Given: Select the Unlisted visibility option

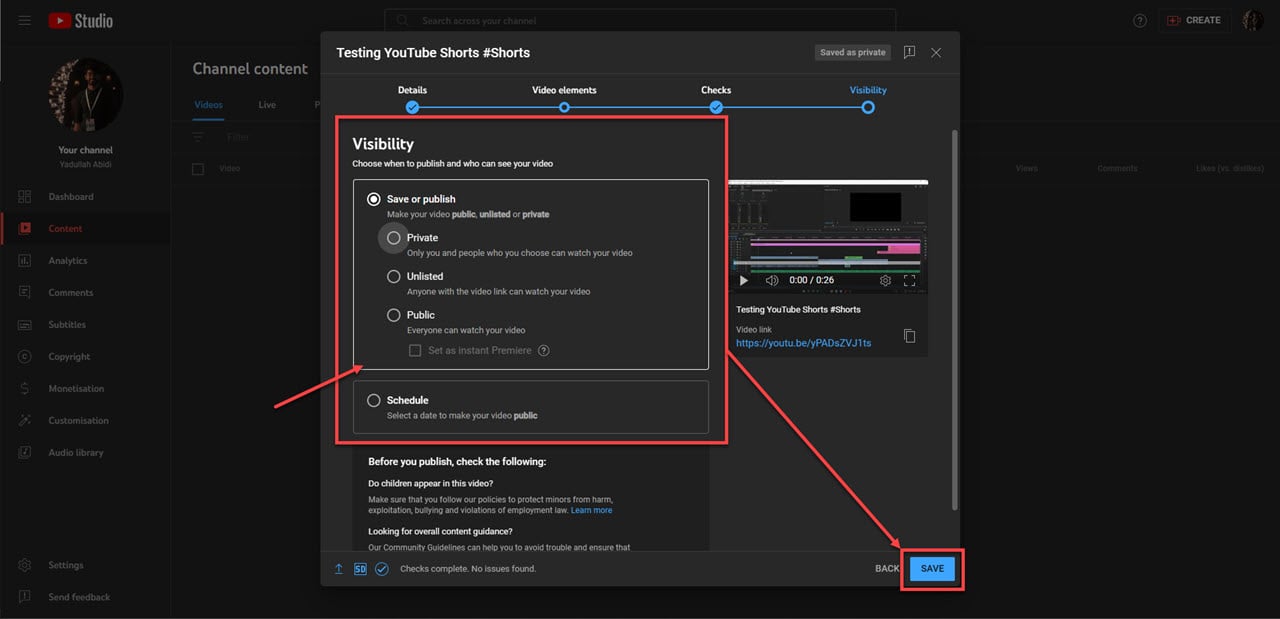Looking at the screenshot, I should pyautogui.click(x=394, y=276).
